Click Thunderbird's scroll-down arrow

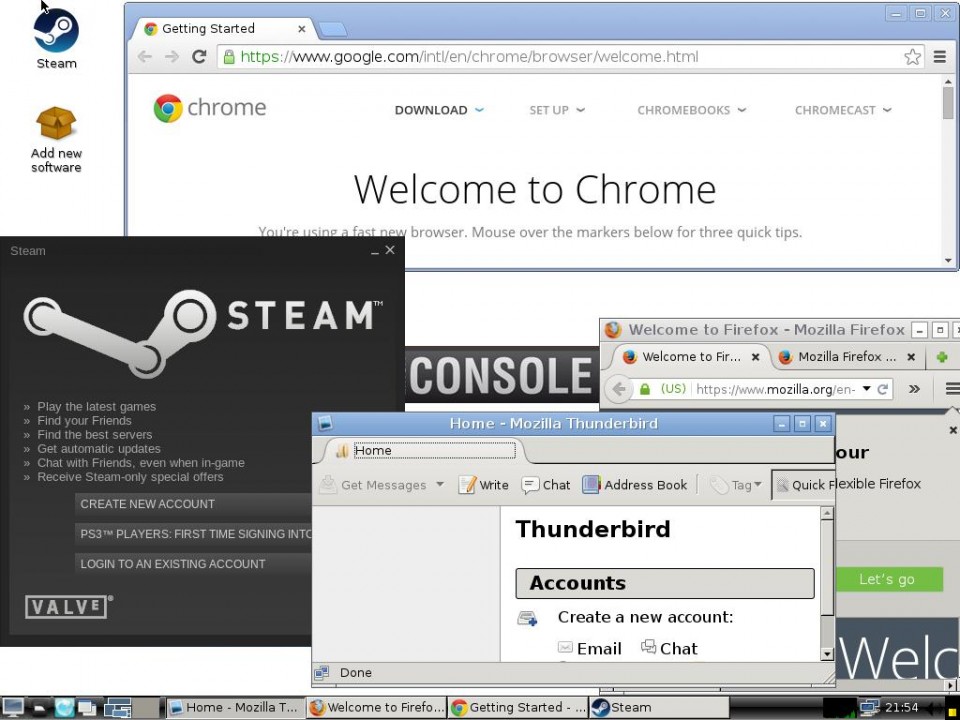coord(827,654)
